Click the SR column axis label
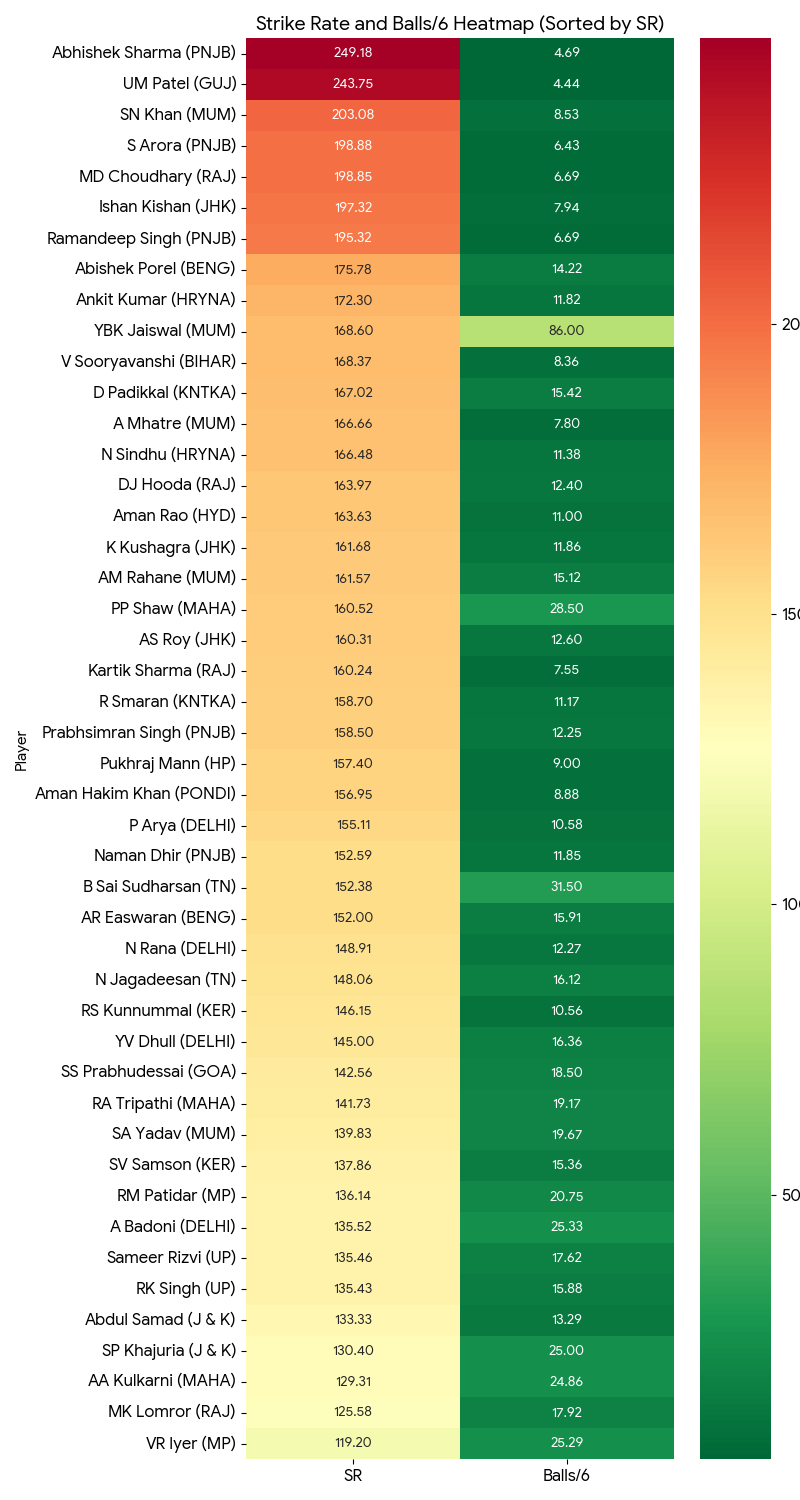The image size is (800, 1500). pos(353,1475)
